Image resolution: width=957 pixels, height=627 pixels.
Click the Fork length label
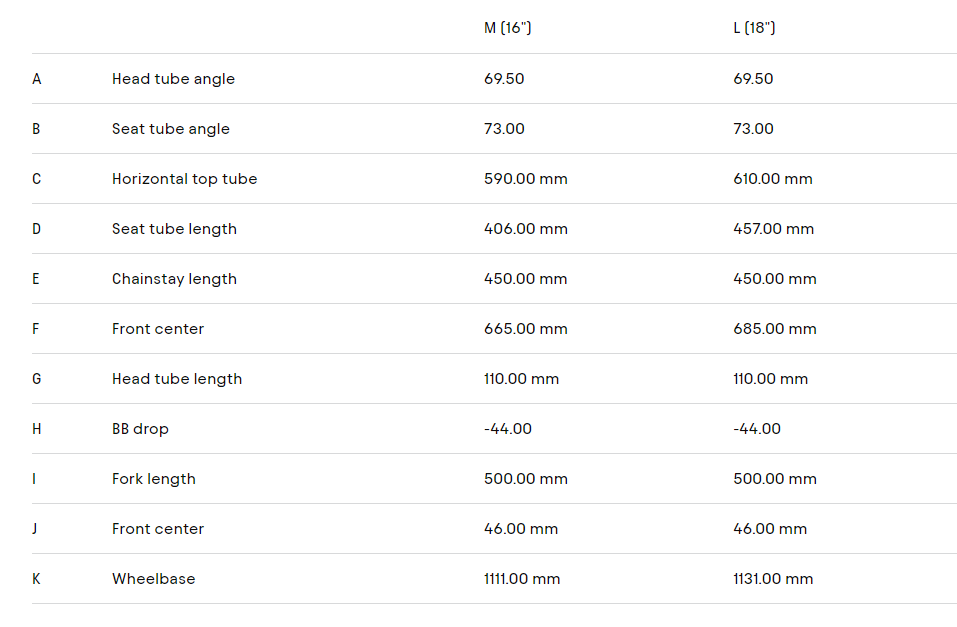tap(154, 479)
